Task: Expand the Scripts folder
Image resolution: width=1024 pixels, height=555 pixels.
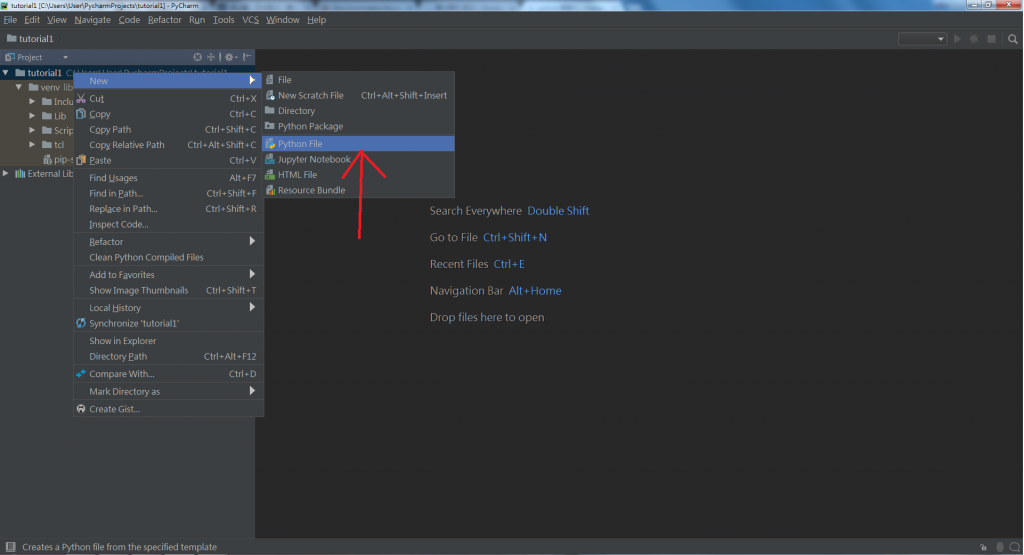Action: pyautogui.click(x=32, y=130)
